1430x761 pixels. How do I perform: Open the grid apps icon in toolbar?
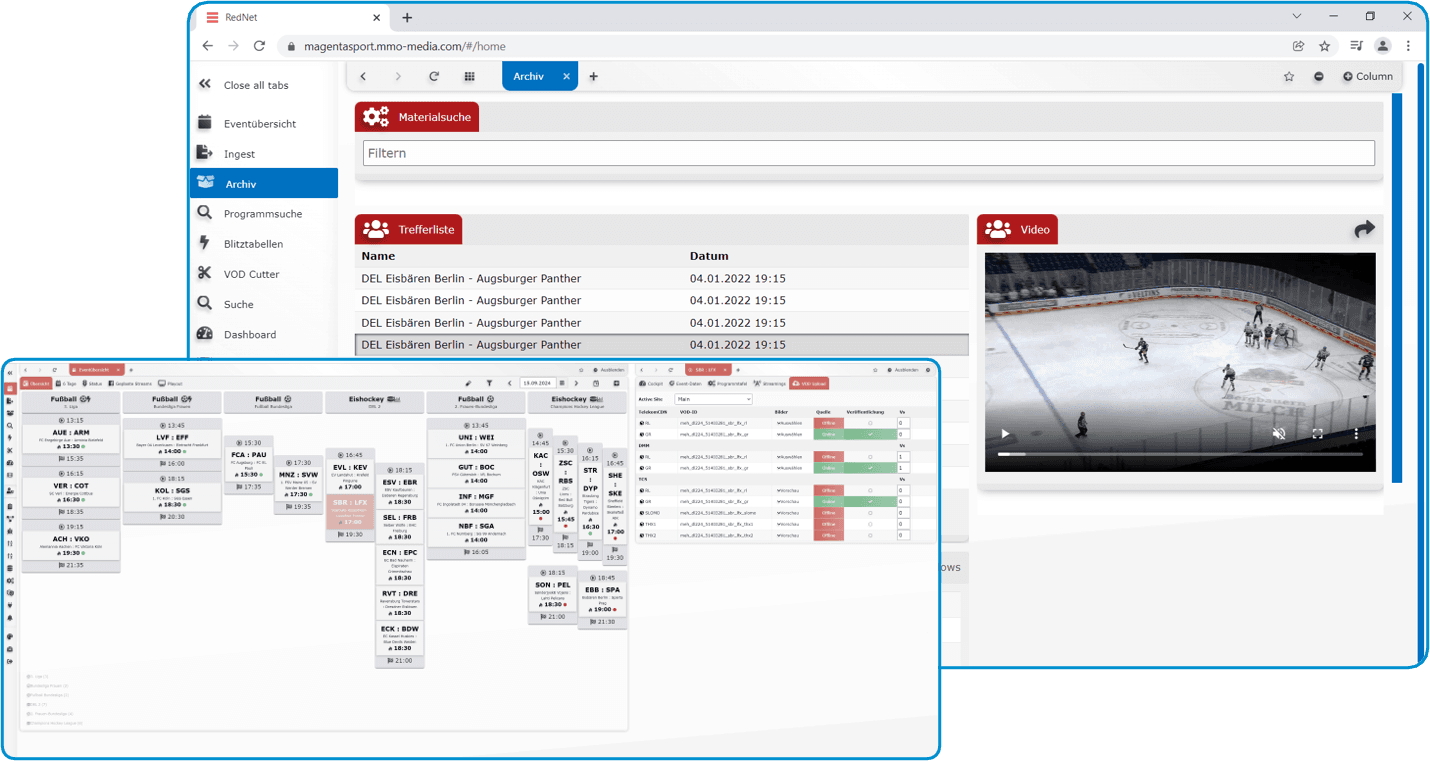point(469,76)
